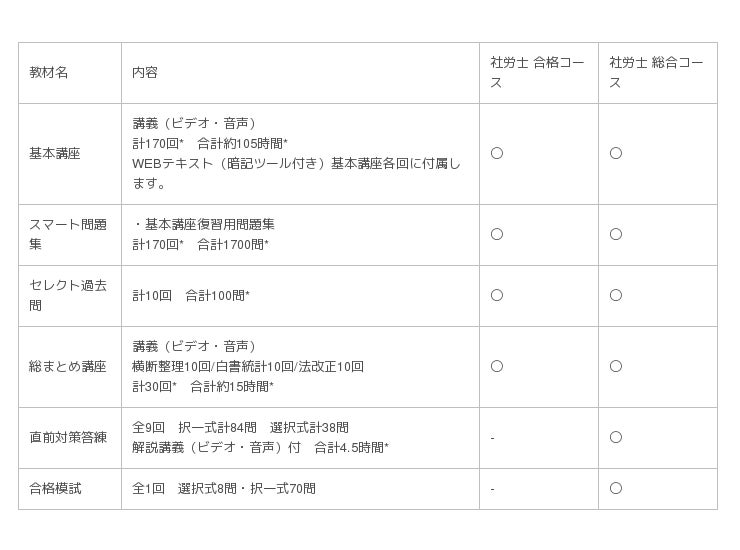The width and height of the screenshot is (740, 550).
Task: Click セレクト過去問 circle under 合格コース
Action: click(496, 295)
